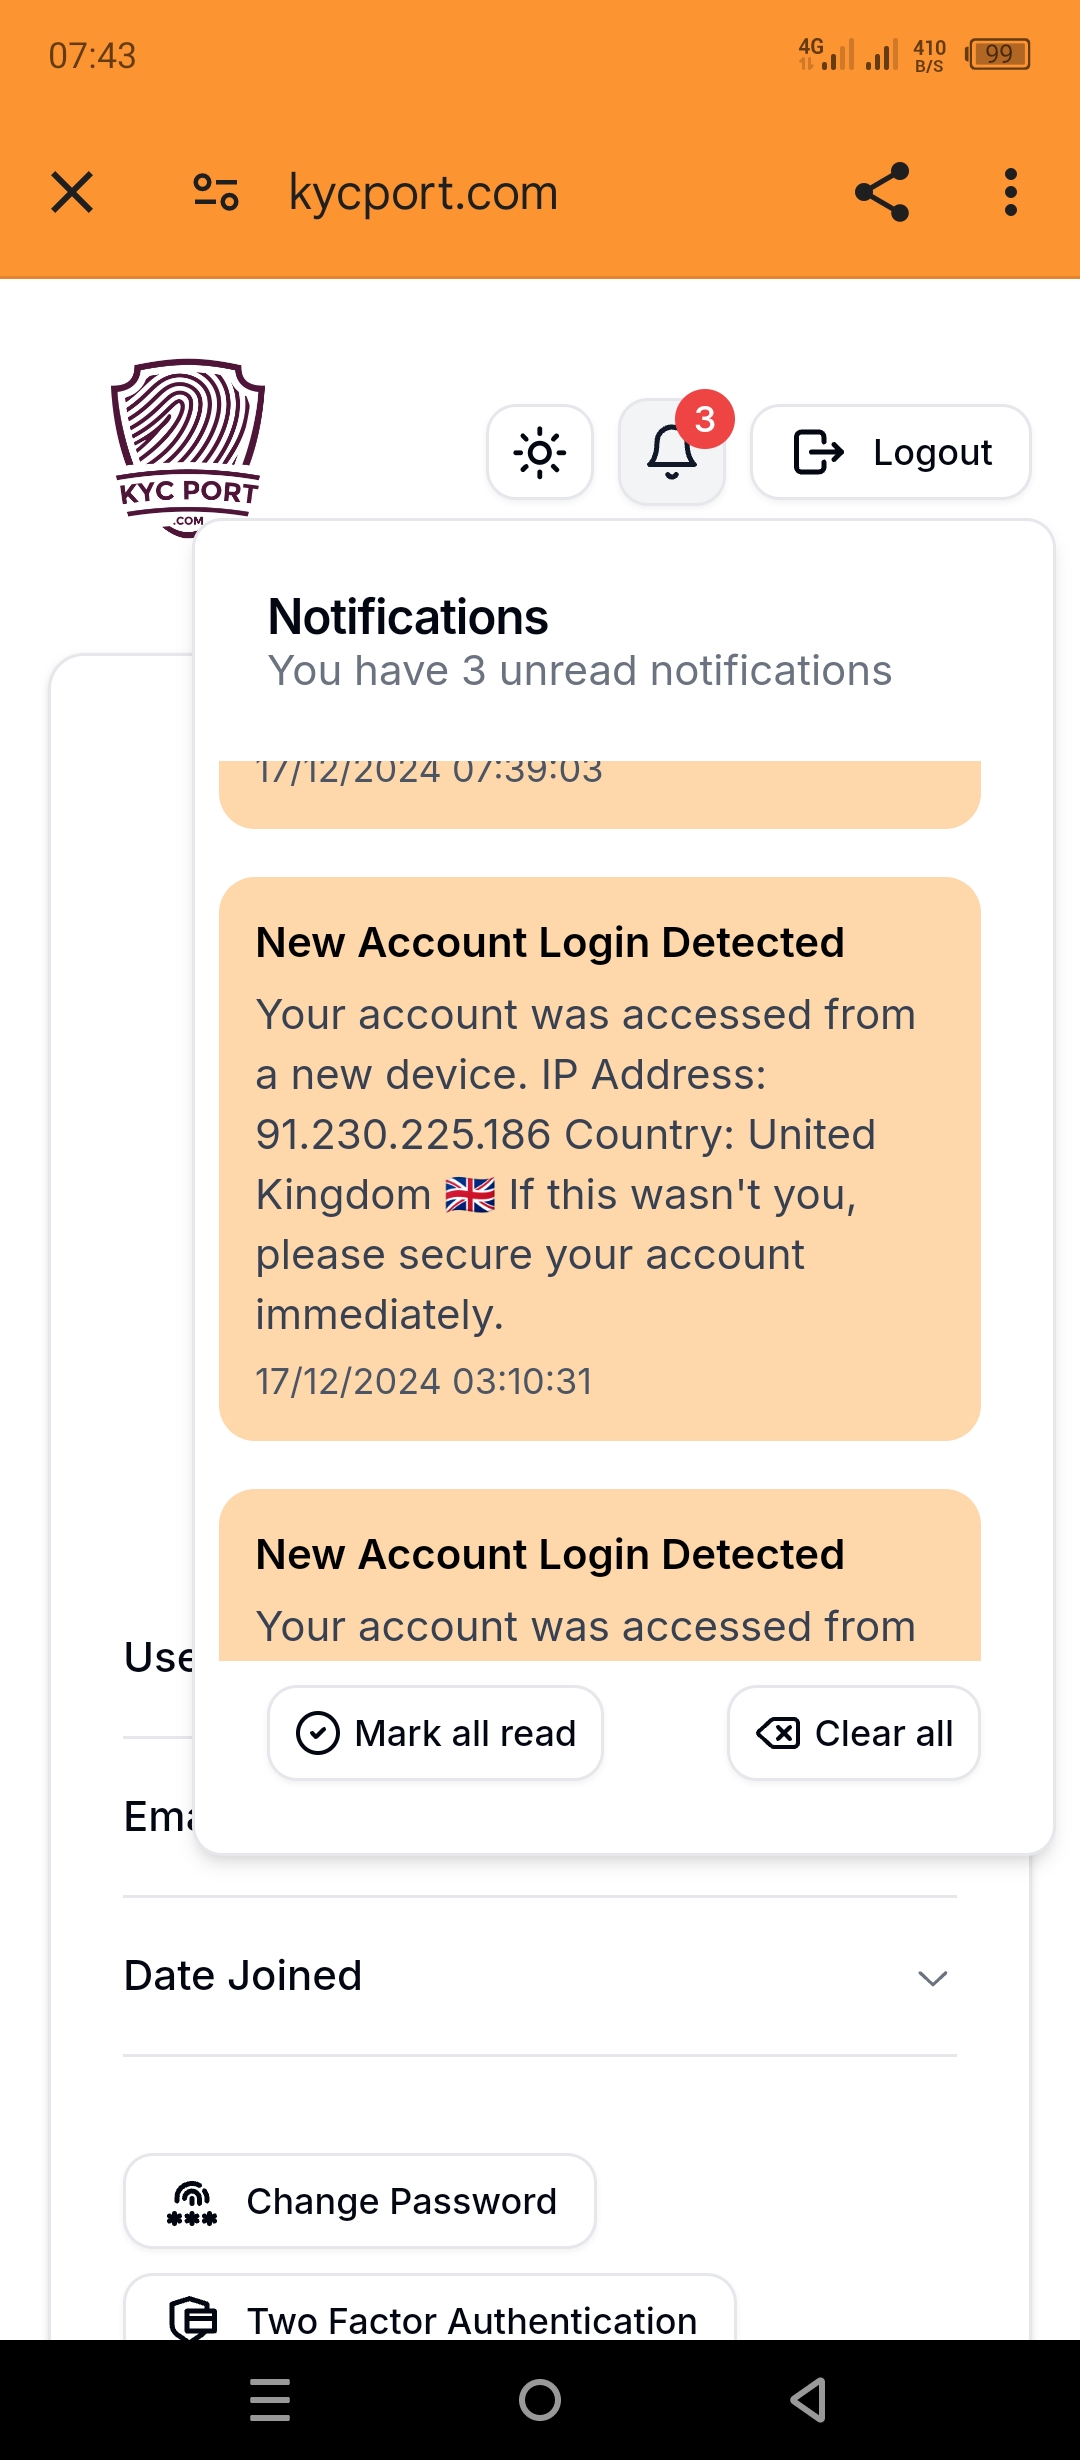Tap the red unread count badge
The height and width of the screenshot is (2460, 1080).
(705, 419)
